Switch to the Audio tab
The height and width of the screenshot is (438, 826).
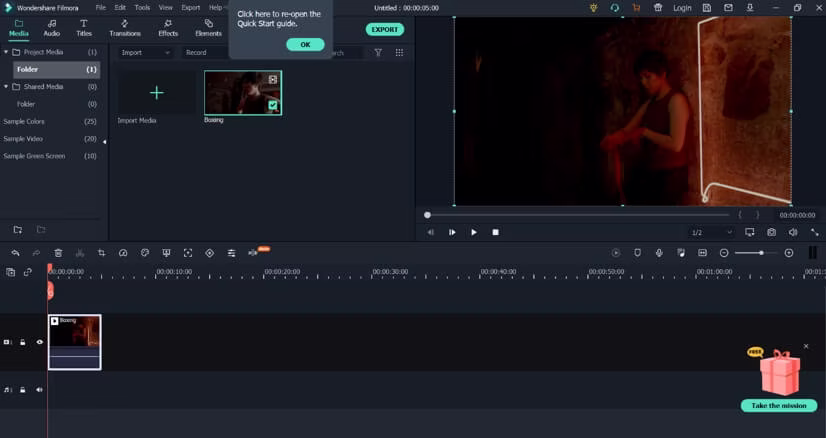pyautogui.click(x=52, y=28)
